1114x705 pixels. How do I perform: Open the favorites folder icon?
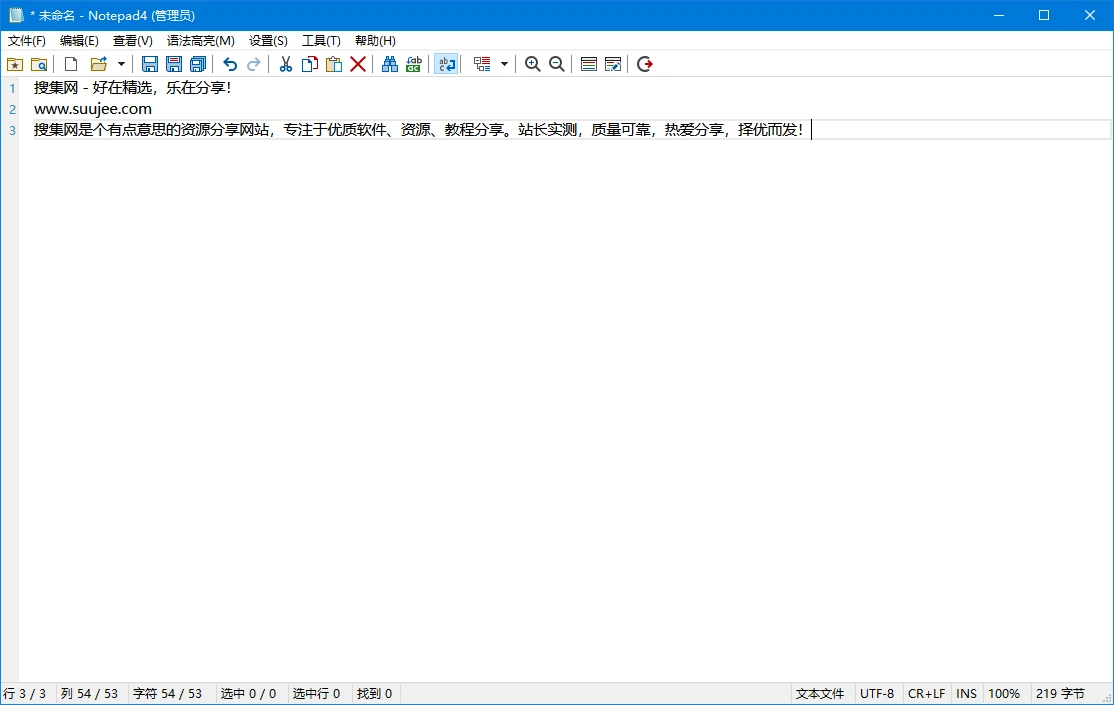coord(15,65)
